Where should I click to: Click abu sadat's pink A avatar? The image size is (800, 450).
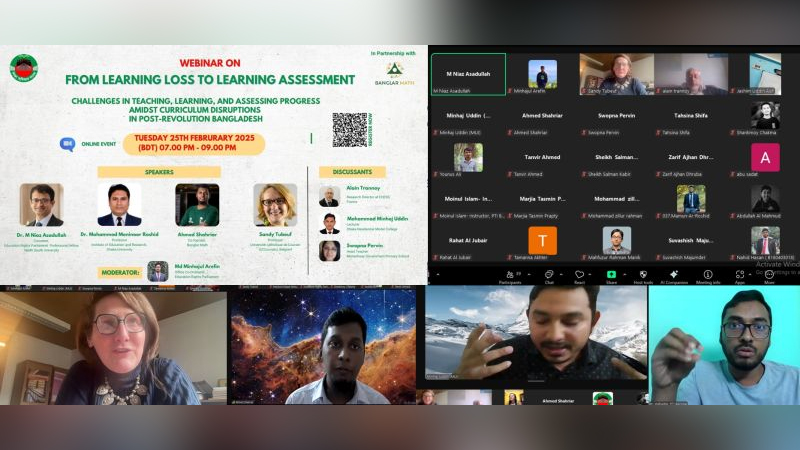click(765, 157)
